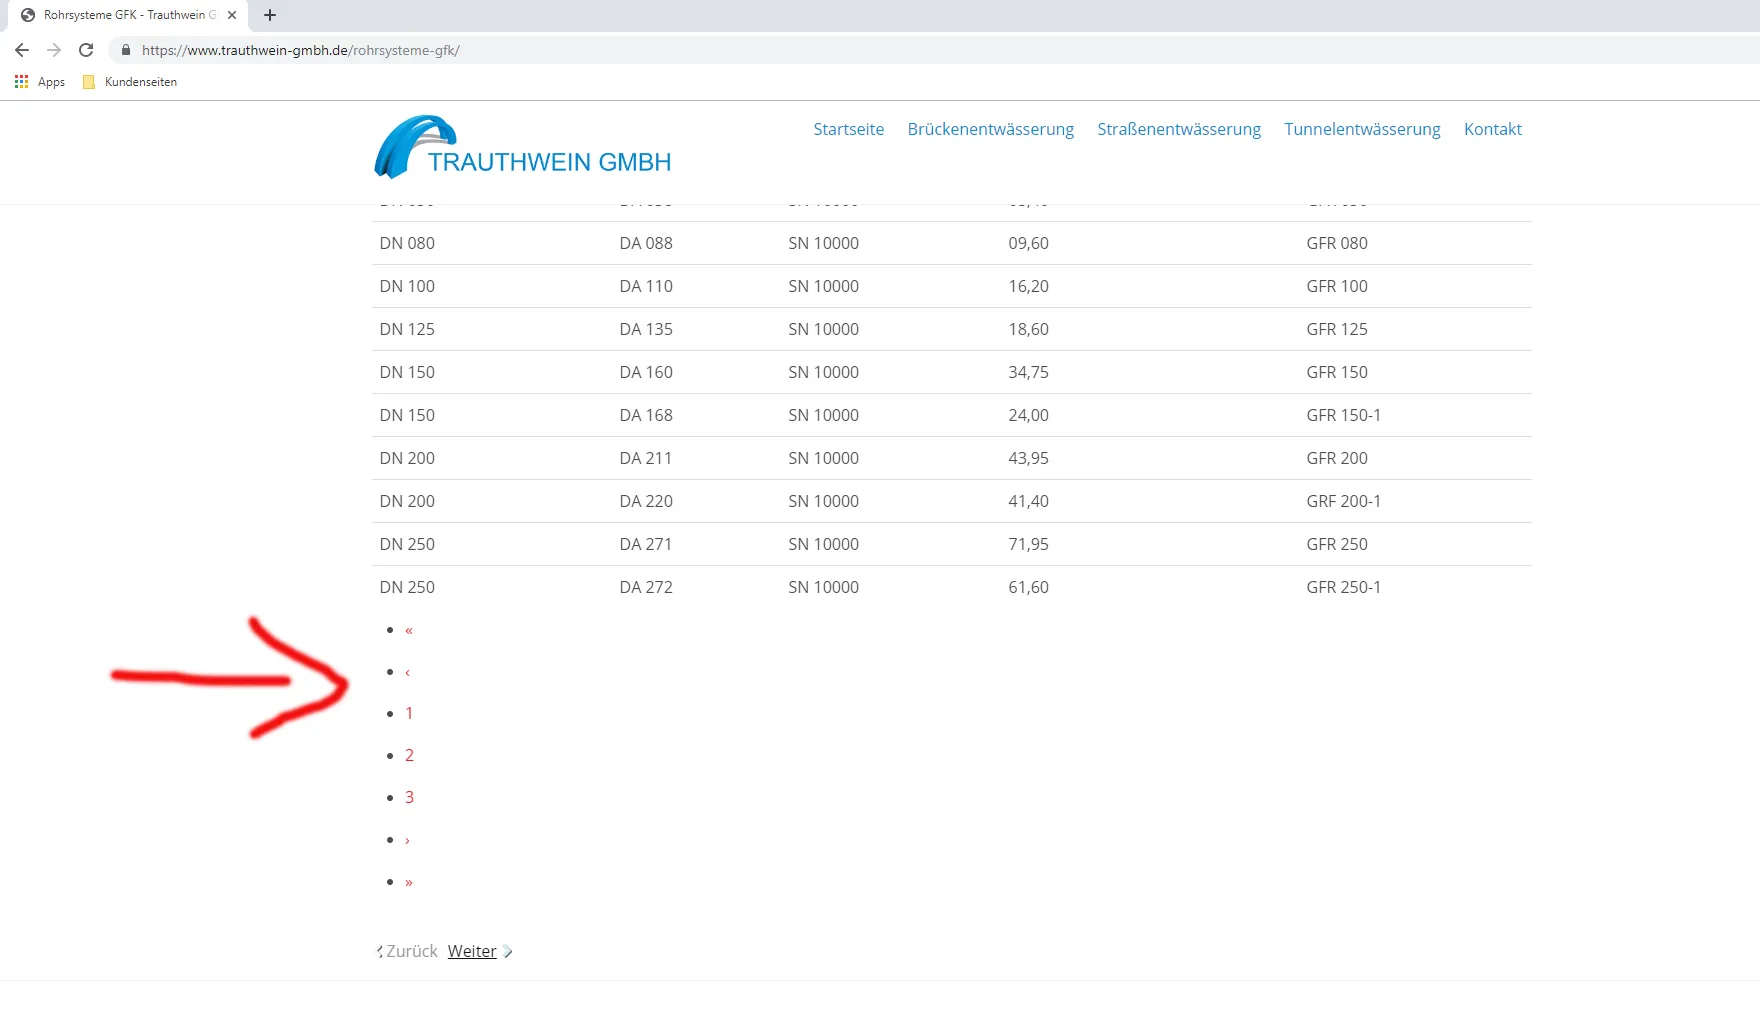
Task: Open the Kontakt menu item
Action: [x=1493, y=129]
